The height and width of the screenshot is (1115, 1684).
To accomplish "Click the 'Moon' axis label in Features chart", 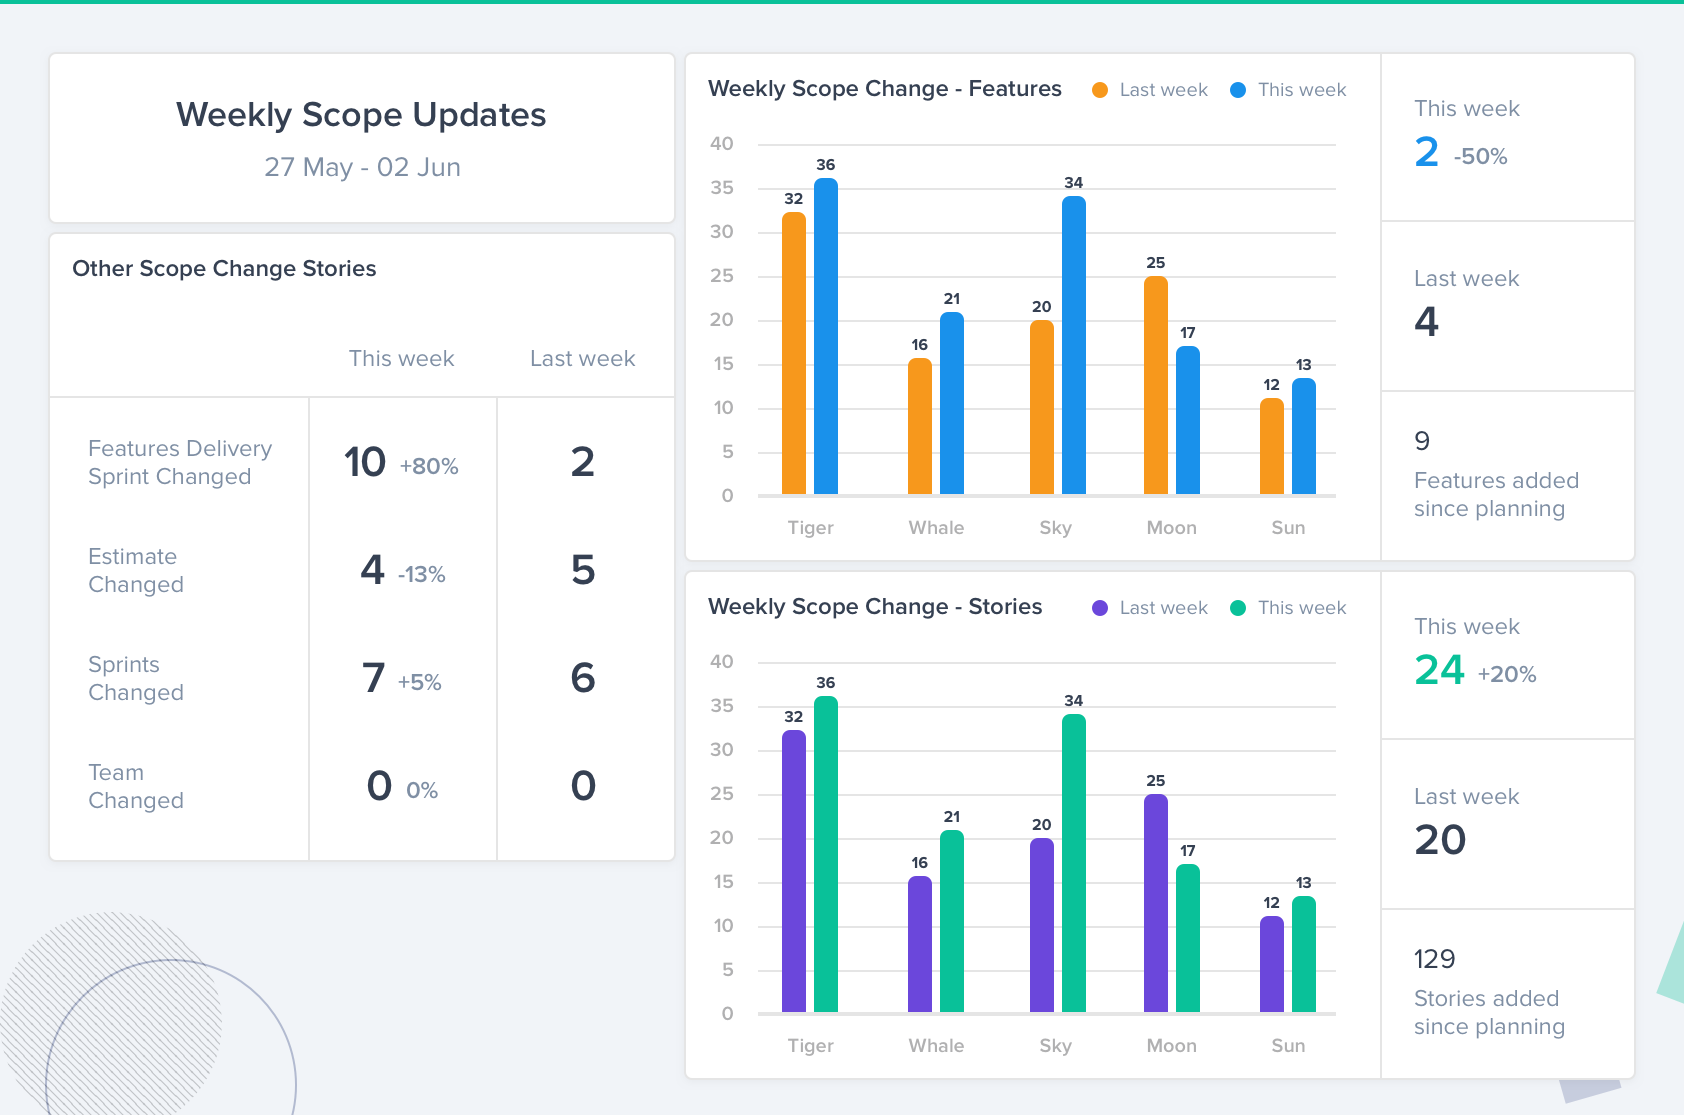I will [x=1172, y=527].
